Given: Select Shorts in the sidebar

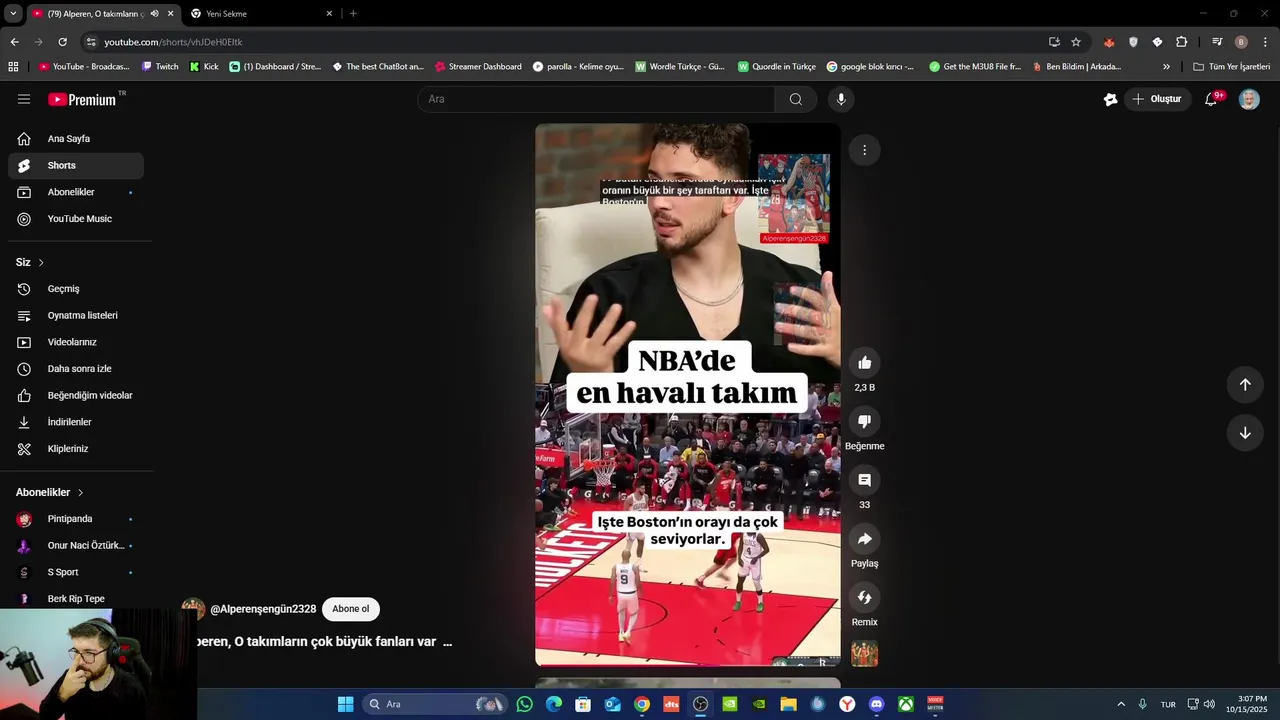Looking at the screenshot, I should tap(76, 166).
